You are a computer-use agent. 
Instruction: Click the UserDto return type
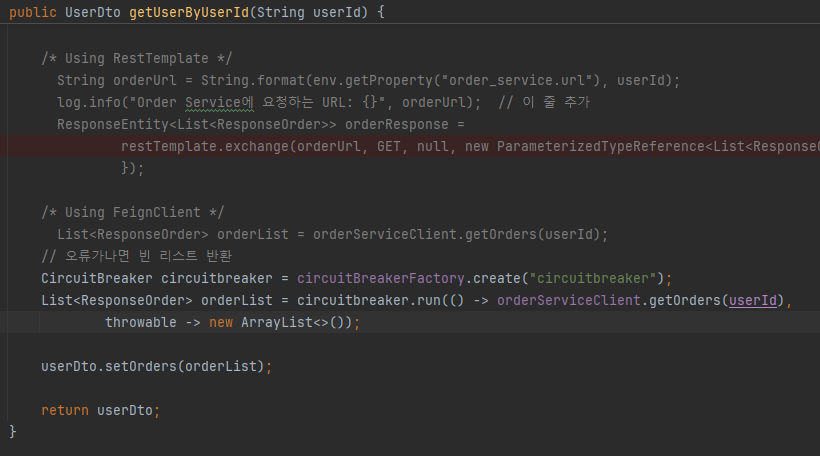coord(93,12)
